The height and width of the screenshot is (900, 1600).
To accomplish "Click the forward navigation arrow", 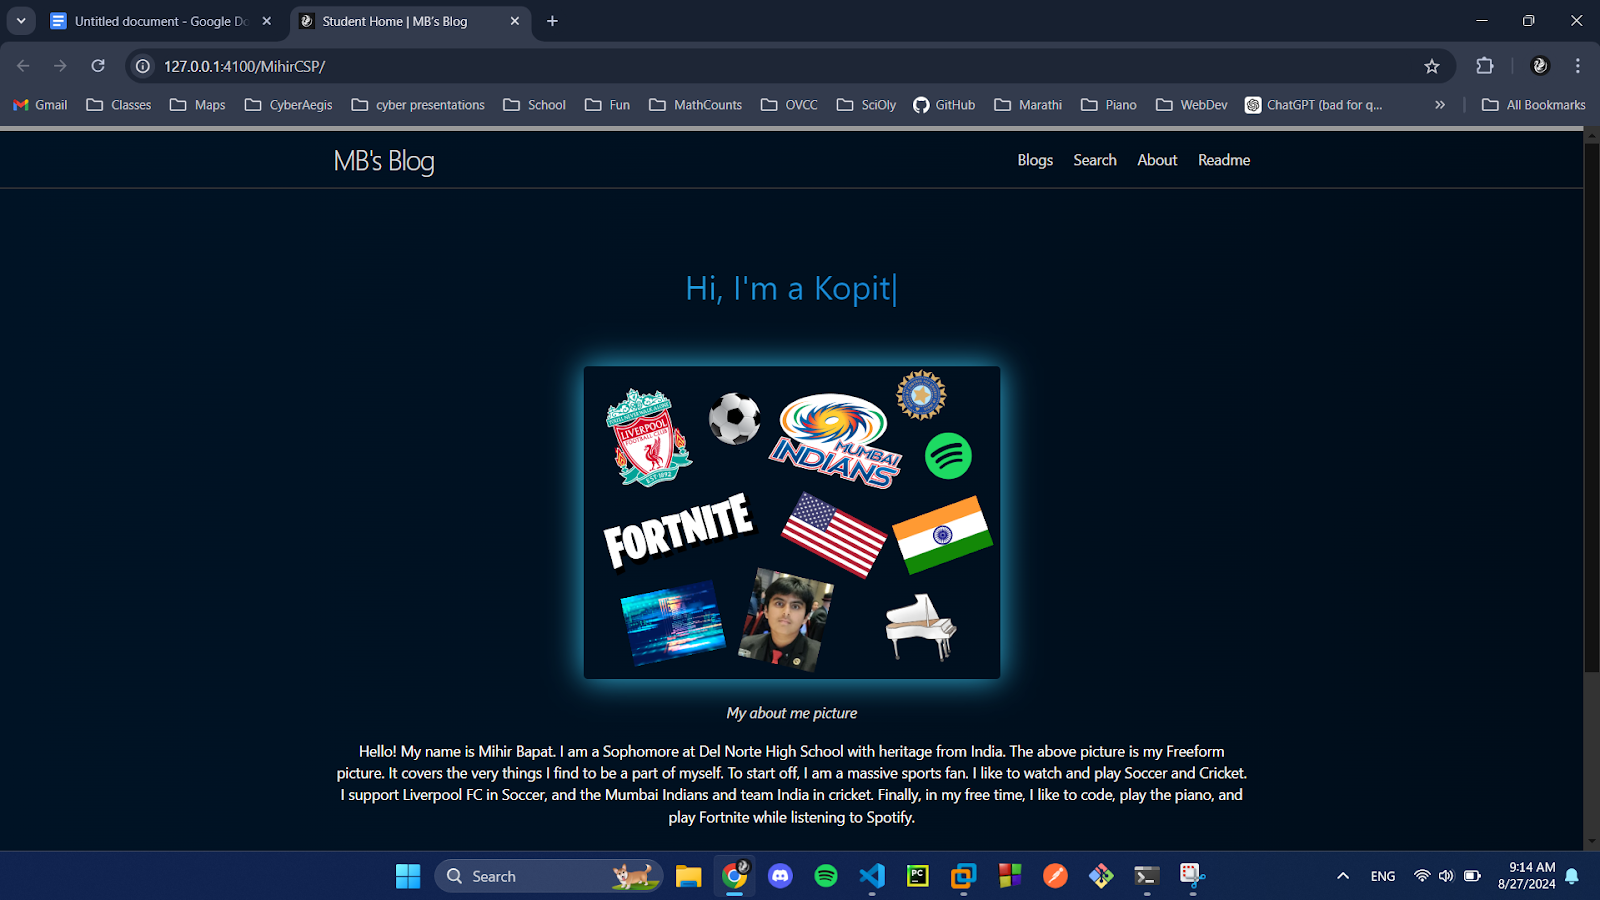I will coord(60,66).
